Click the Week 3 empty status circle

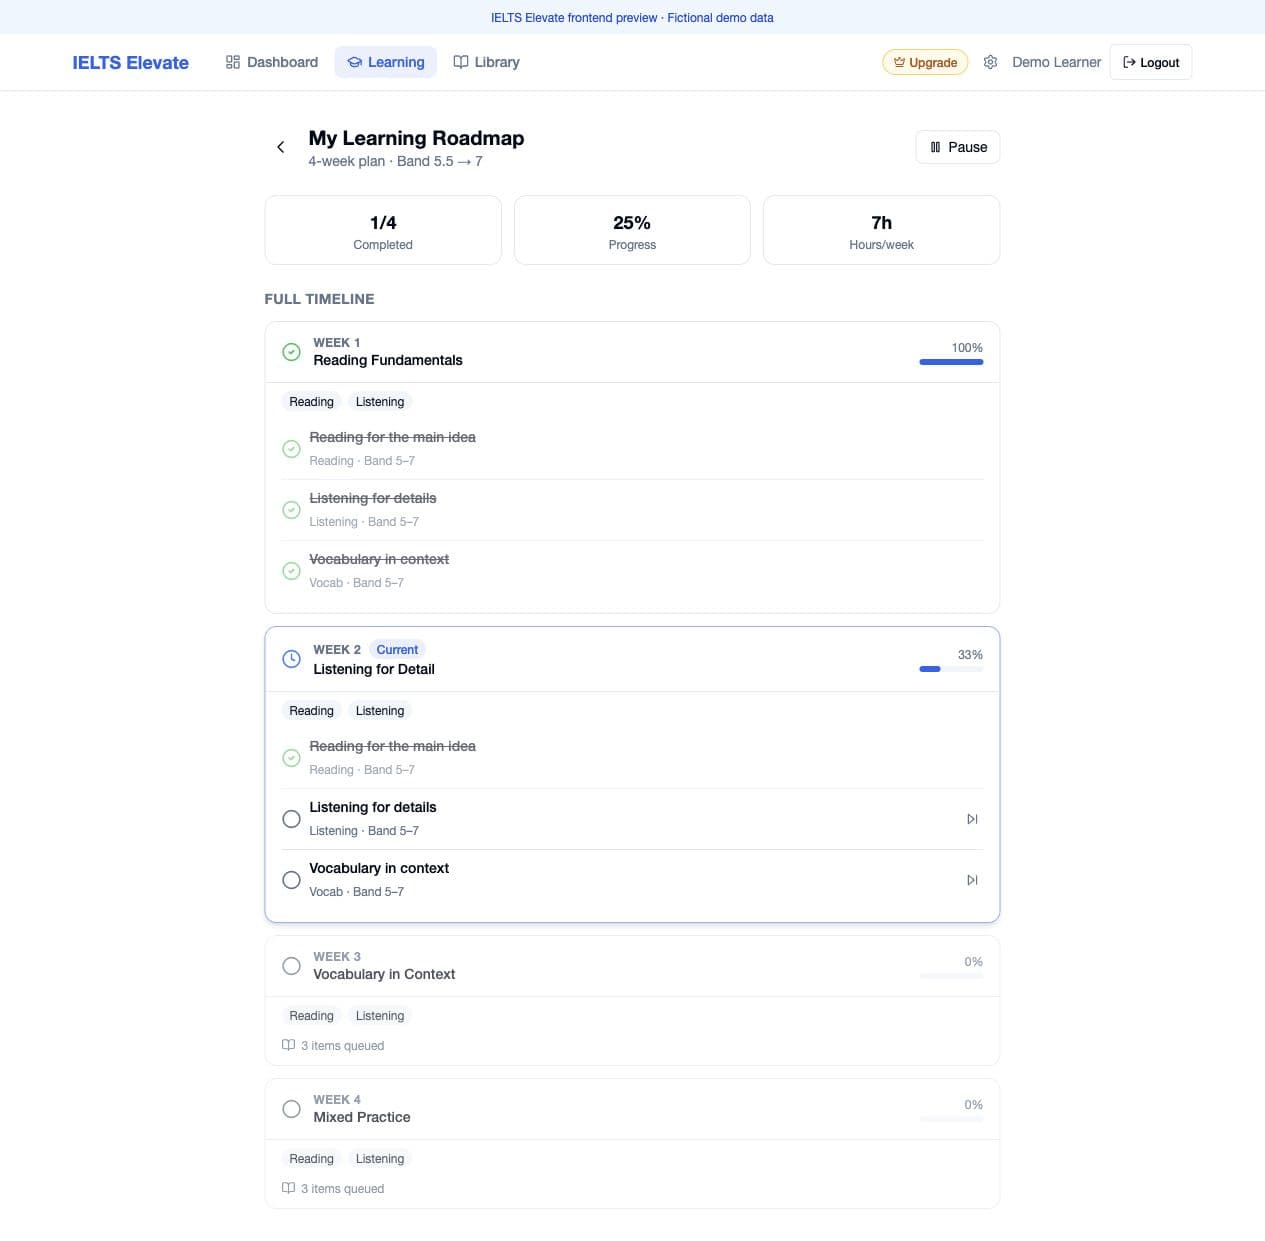(x=291, y=966)
